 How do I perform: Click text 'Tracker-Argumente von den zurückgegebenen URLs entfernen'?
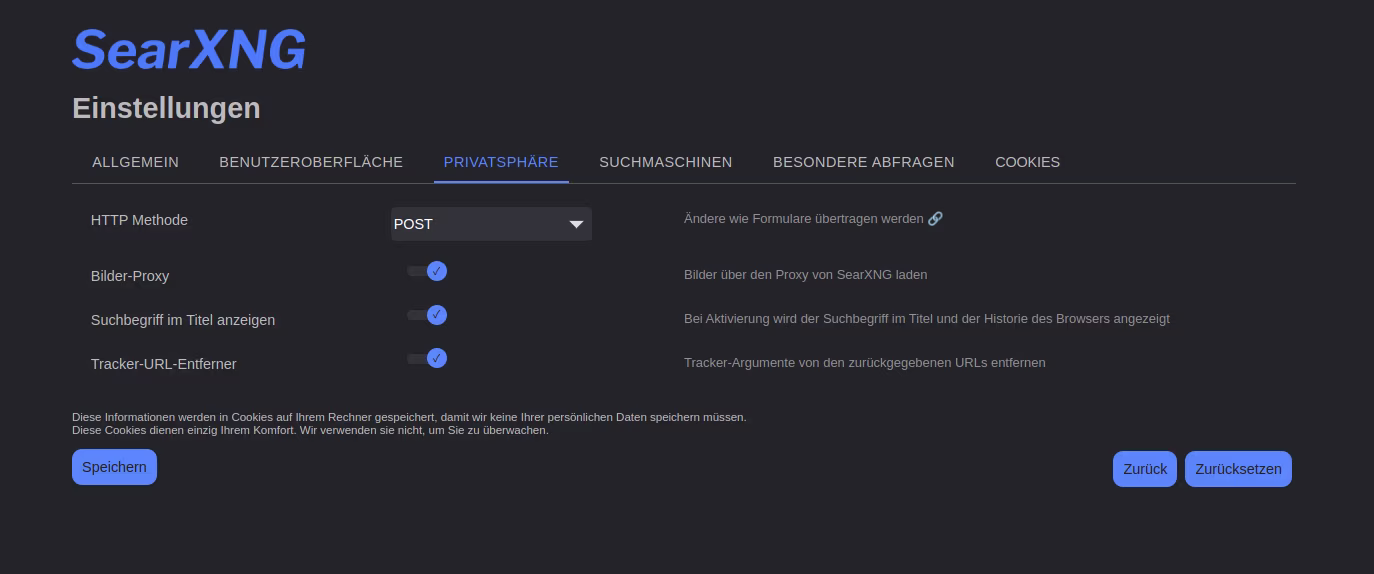coord(864,362)
